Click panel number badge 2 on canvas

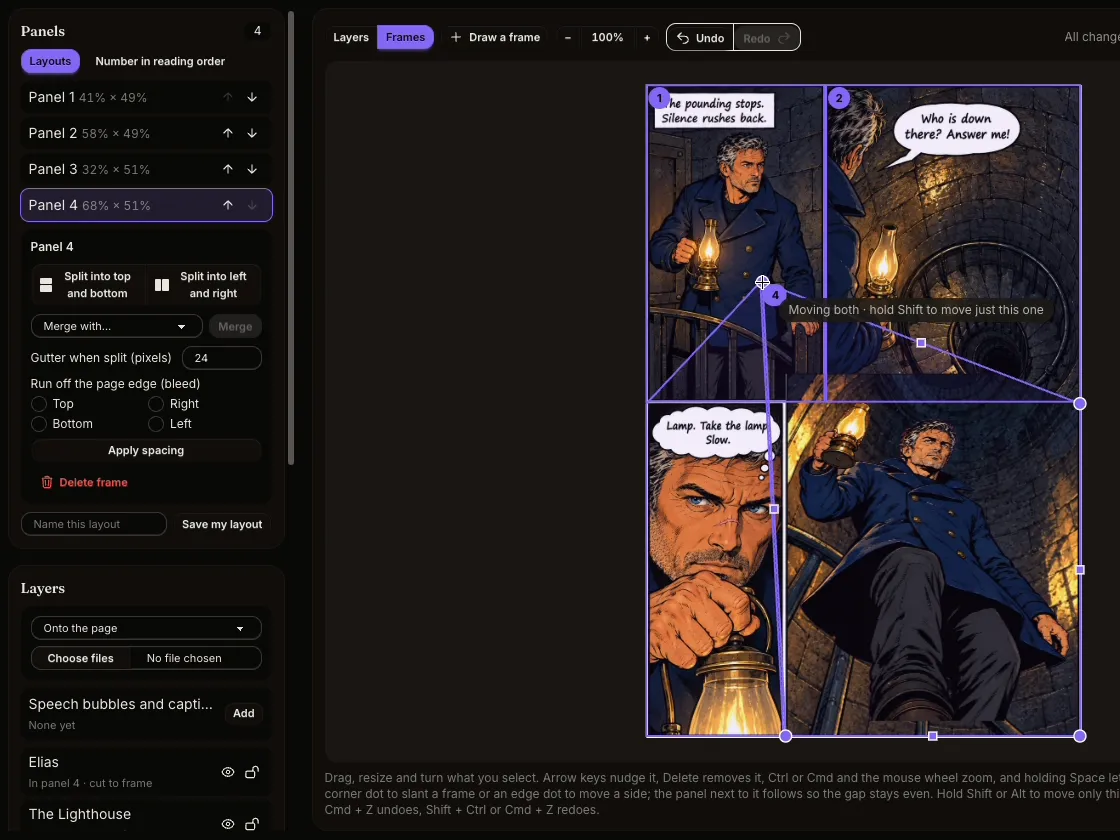click(x=839, y=98)
